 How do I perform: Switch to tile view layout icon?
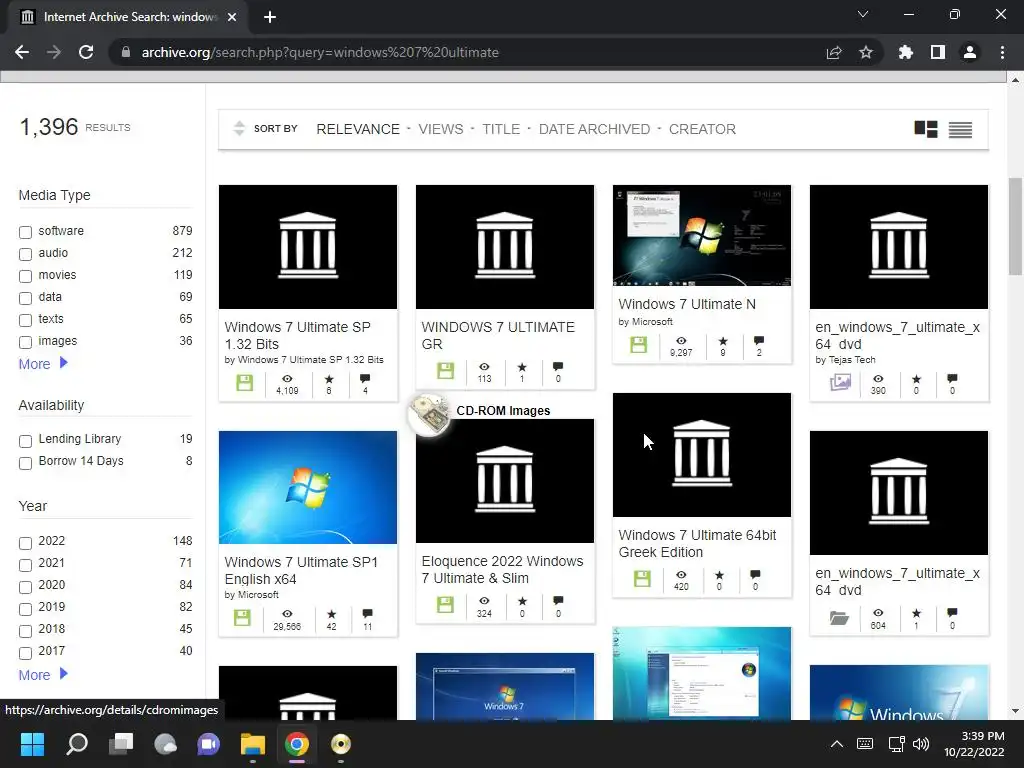pyautogui.click(x=925, y=129)
